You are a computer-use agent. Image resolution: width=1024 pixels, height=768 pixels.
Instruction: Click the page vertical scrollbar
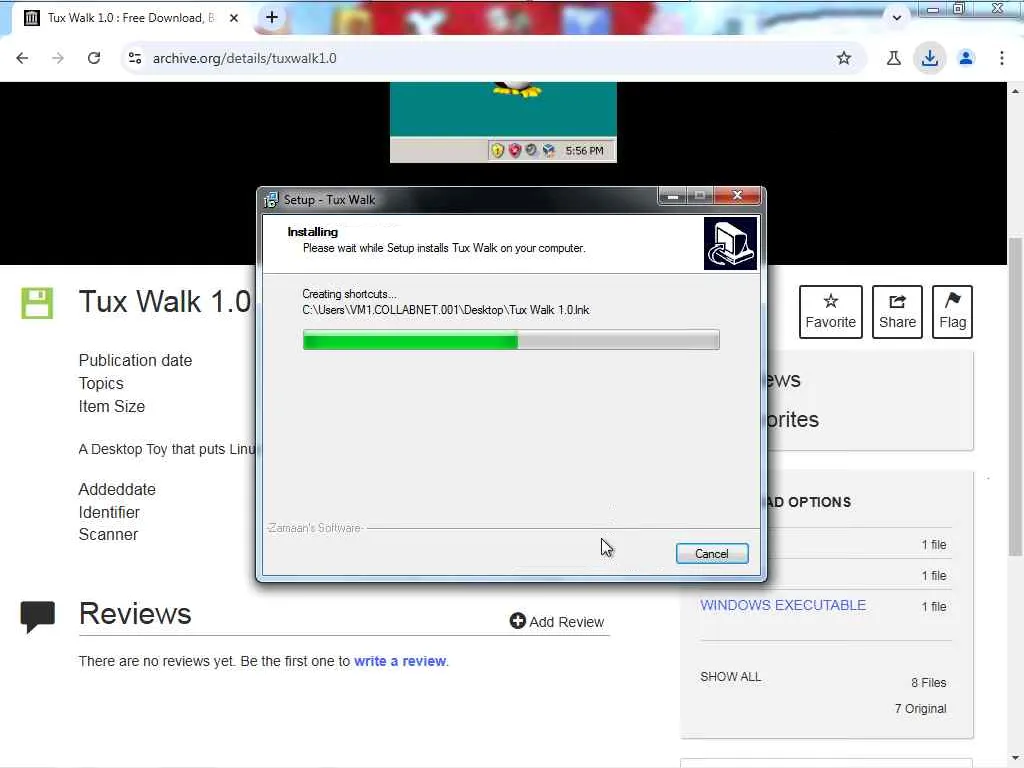point(1015,398)
